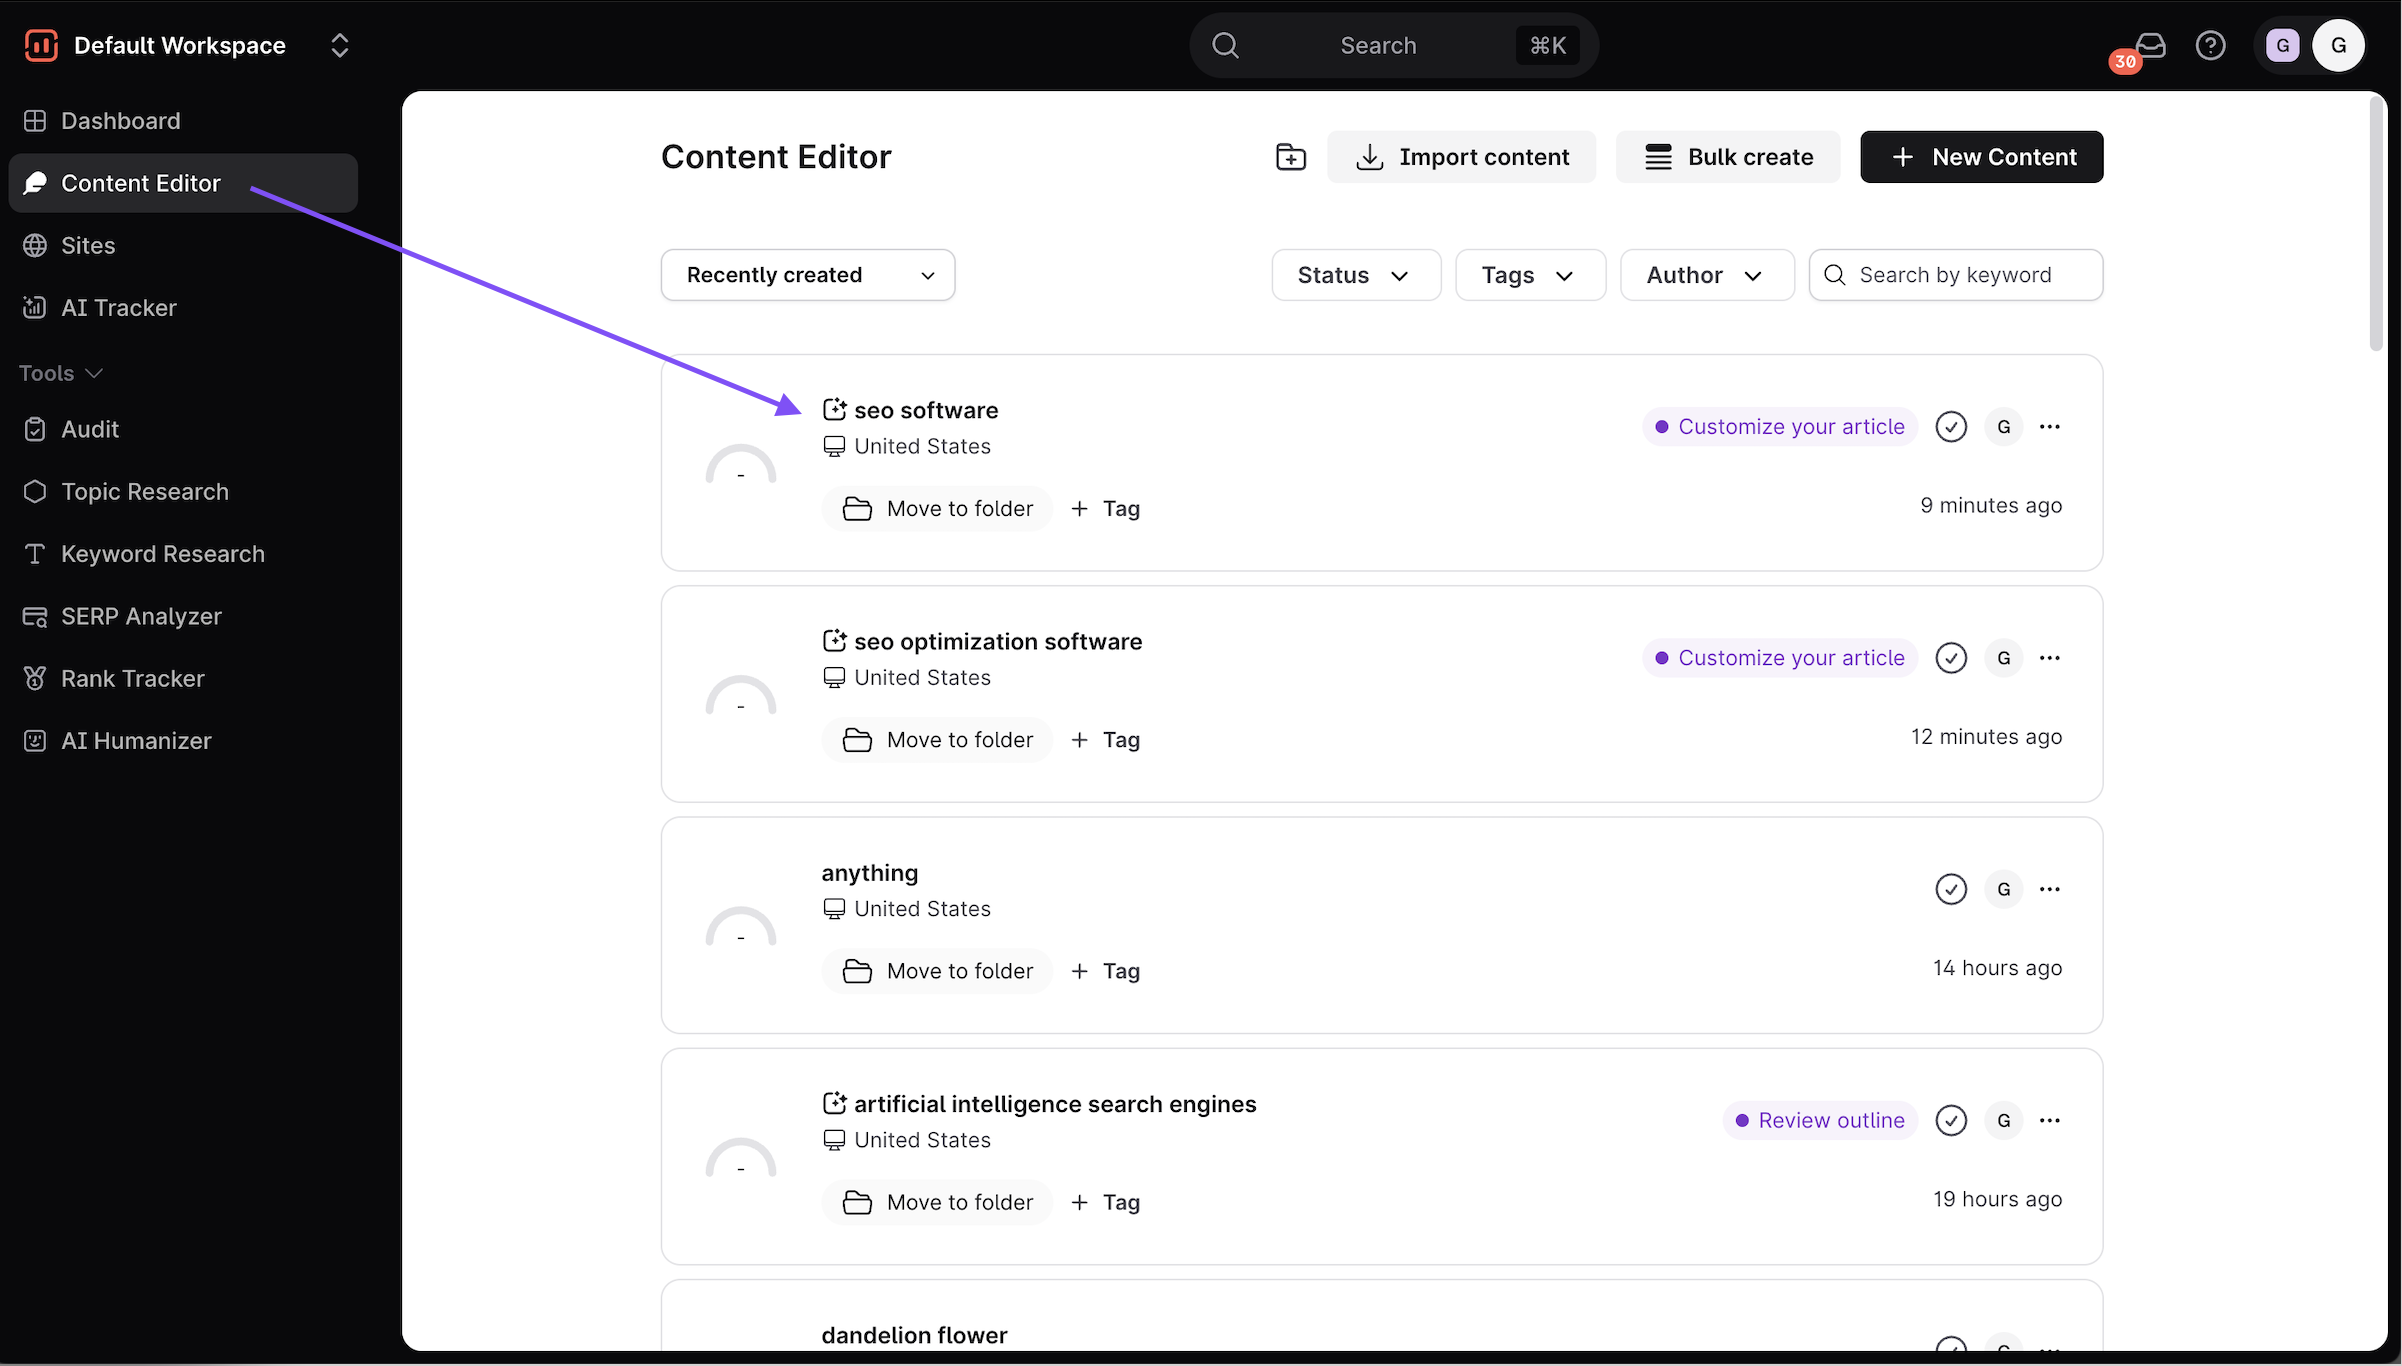
Task: Click the three-dot menu on seo software
Action: [2049, 427]
